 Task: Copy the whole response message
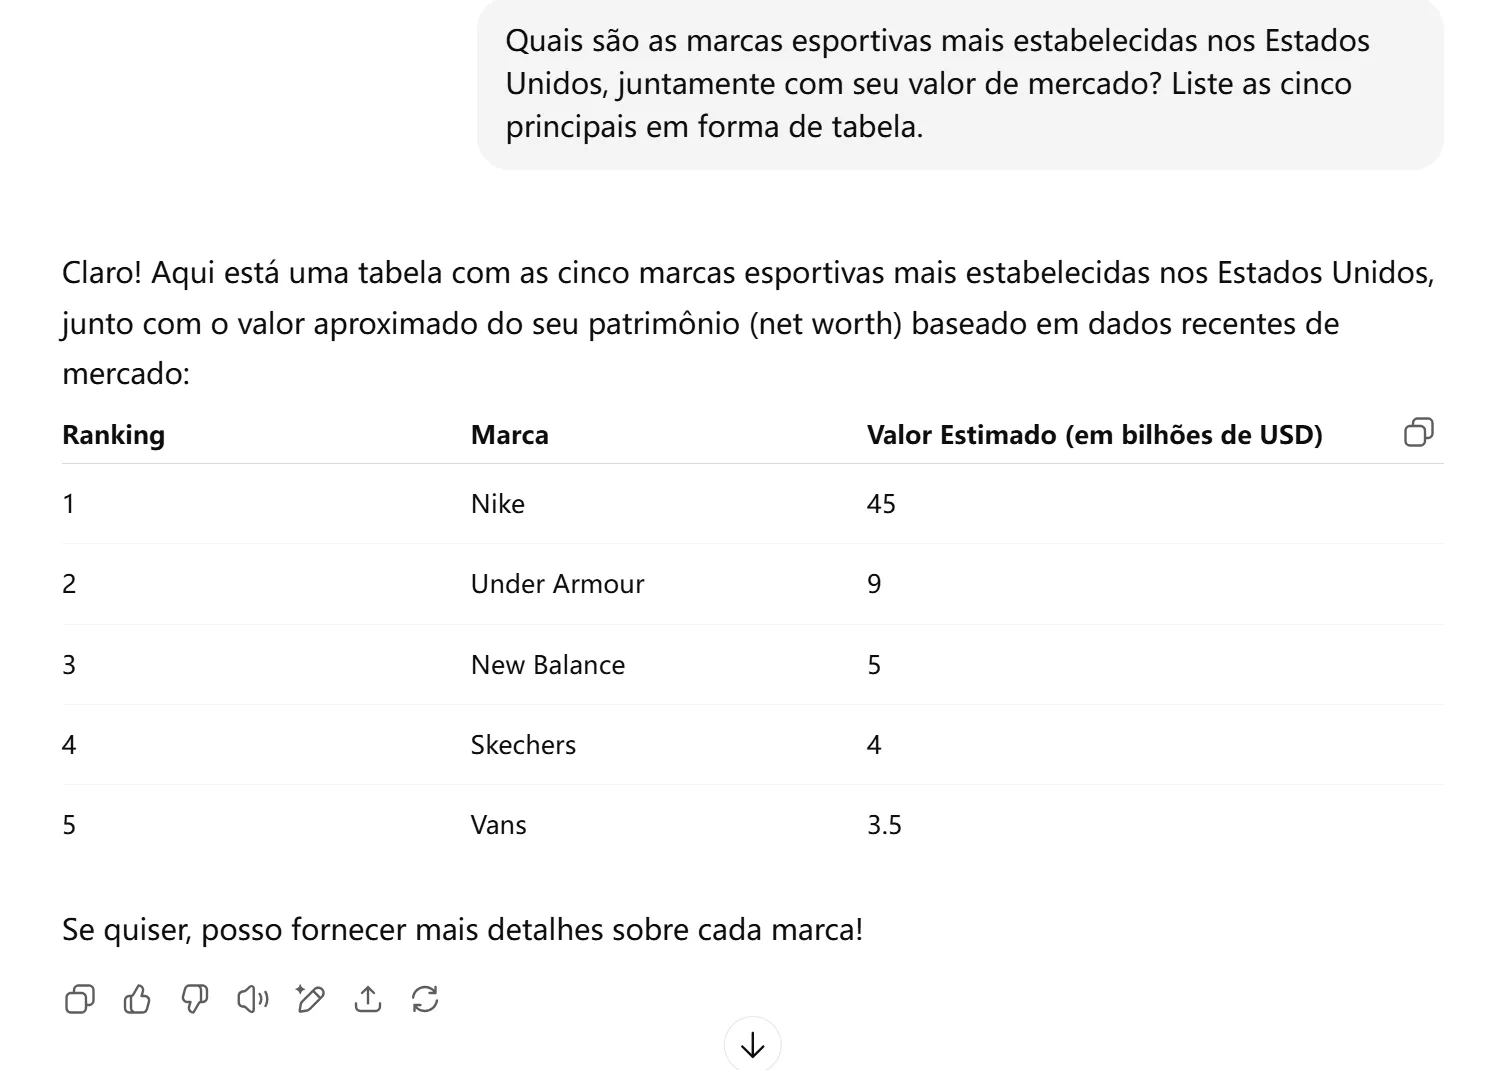tap(80, 999)
